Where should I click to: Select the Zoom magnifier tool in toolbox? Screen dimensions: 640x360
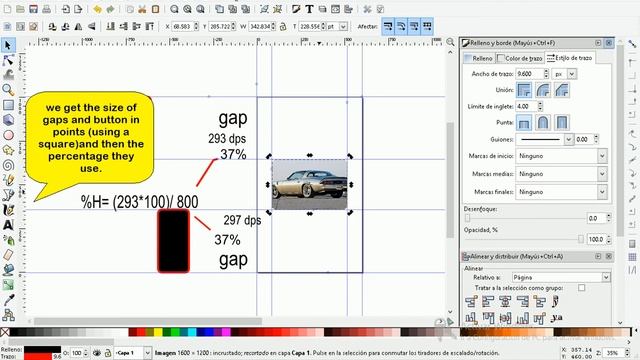(8, 90)
